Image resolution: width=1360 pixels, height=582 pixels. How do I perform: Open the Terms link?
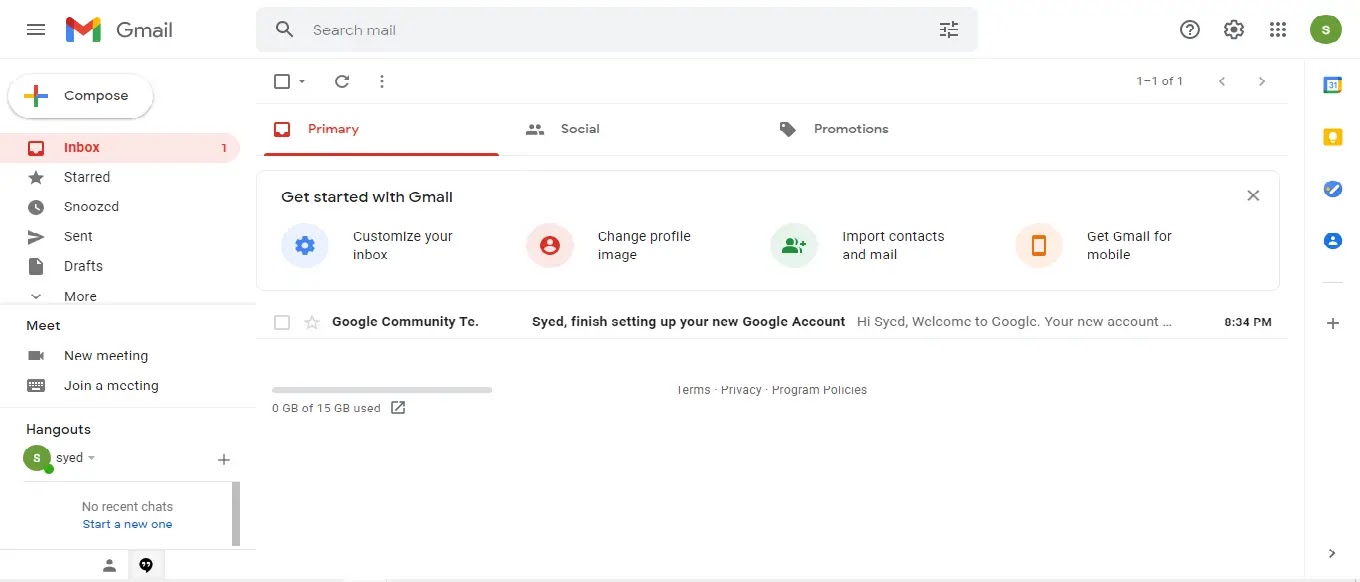pyautogui.click(x=693, y=390)
